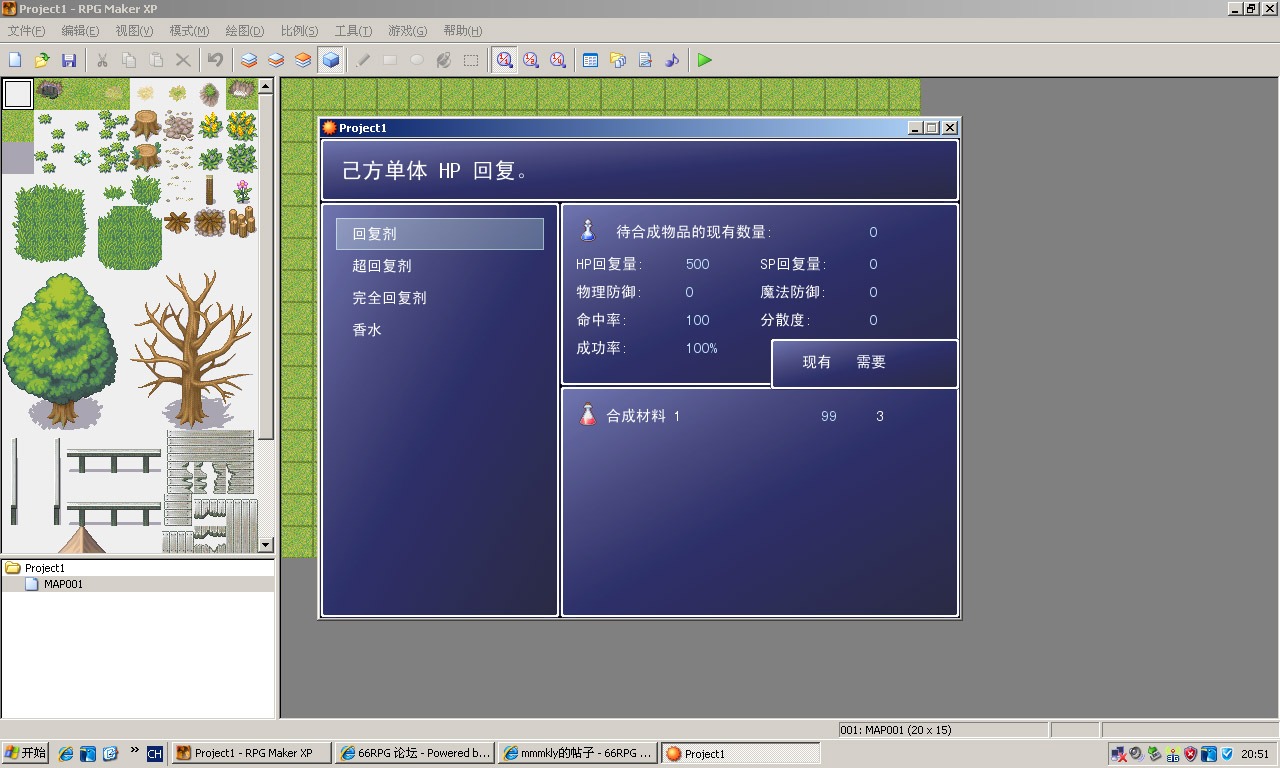Select the third map layer icon

tap(303, 60)
